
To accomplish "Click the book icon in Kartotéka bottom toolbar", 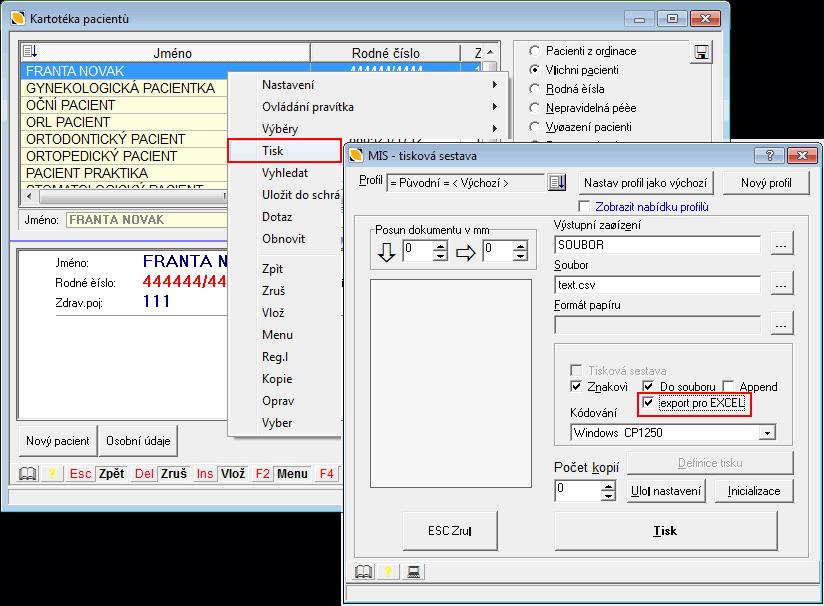I will (x=27, y=474).
